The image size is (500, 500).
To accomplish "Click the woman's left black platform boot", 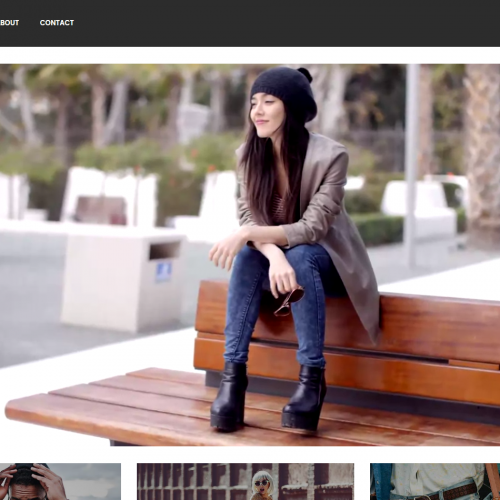I will click(229, 396).
